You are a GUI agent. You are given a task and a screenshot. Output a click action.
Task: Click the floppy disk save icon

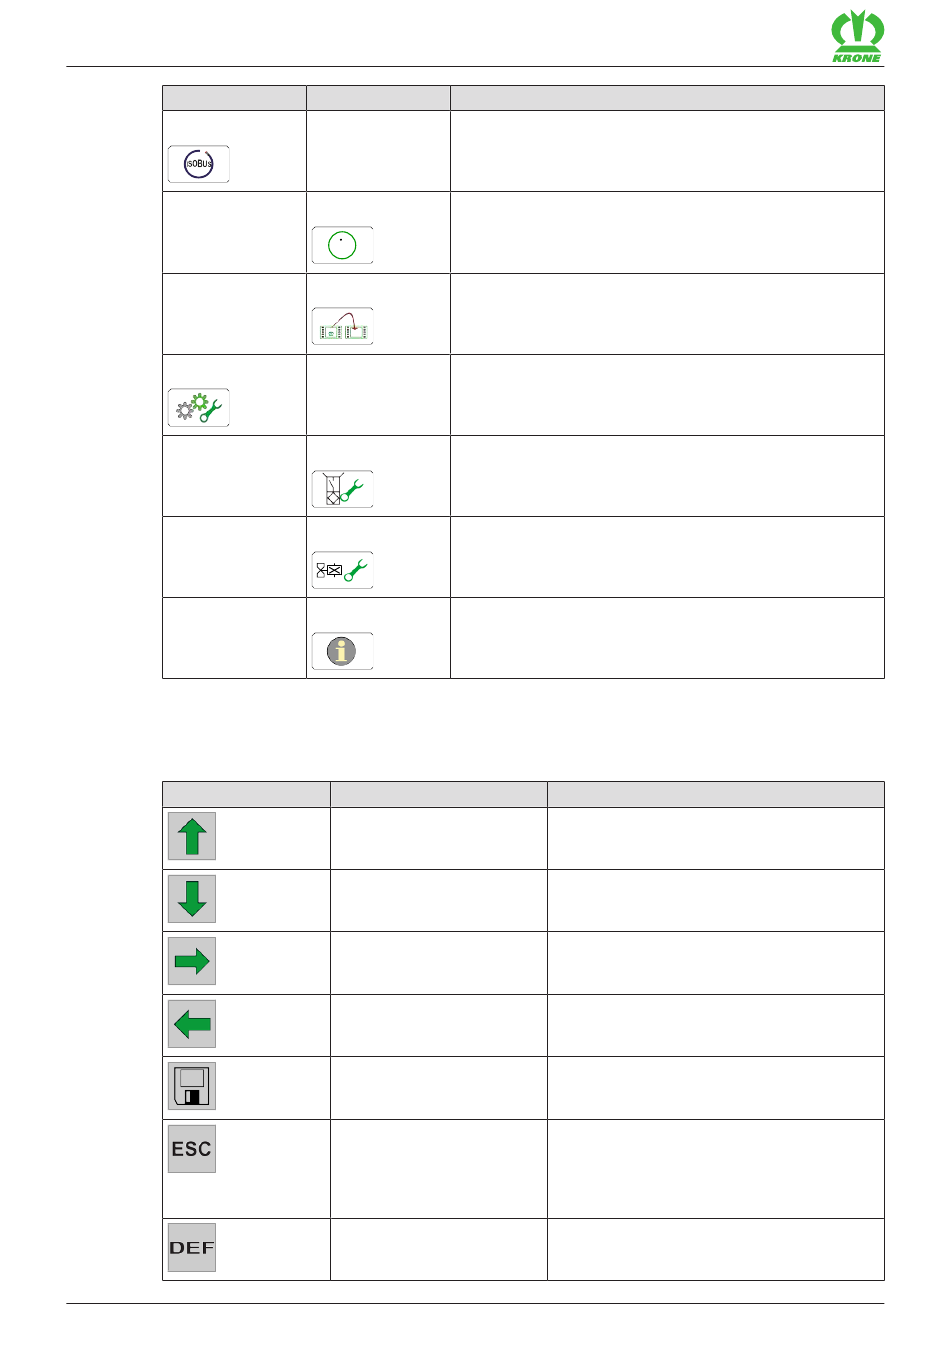coord(192,1086)
